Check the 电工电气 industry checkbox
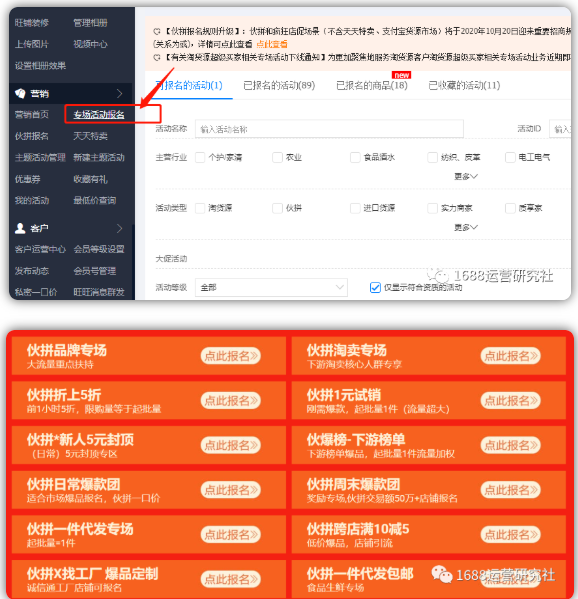Viewport: 578px width, 599px height. pyautogui.click(x=510, y=157)
